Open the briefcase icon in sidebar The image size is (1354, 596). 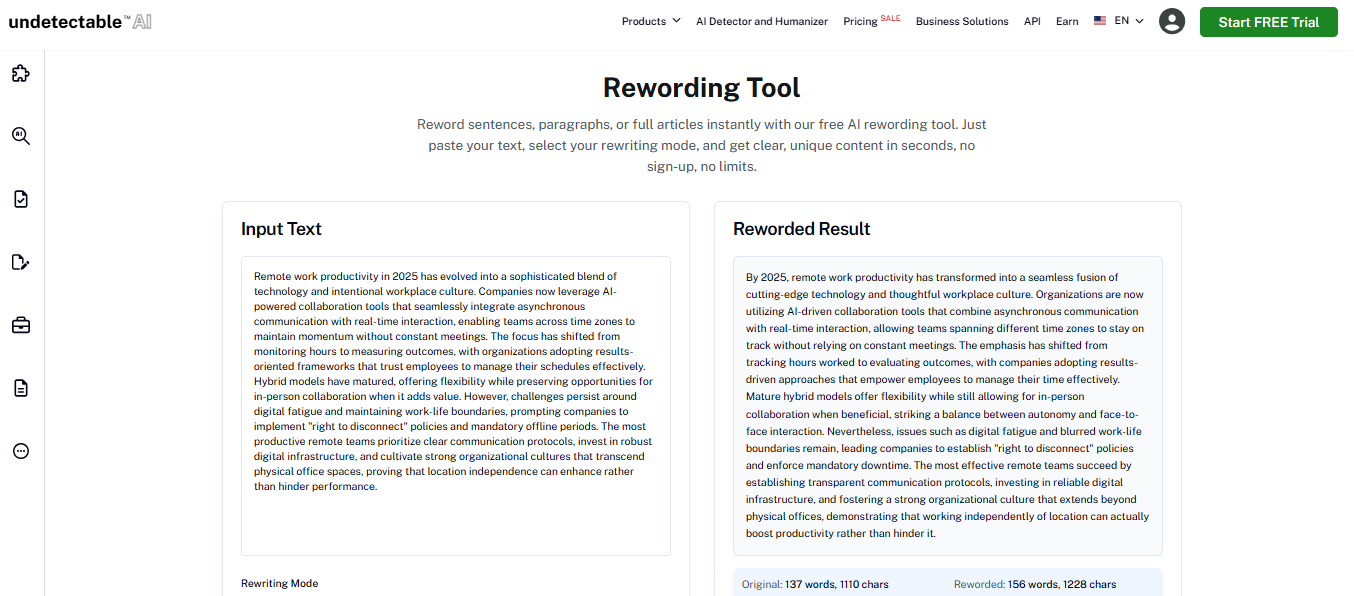(21, 325)
